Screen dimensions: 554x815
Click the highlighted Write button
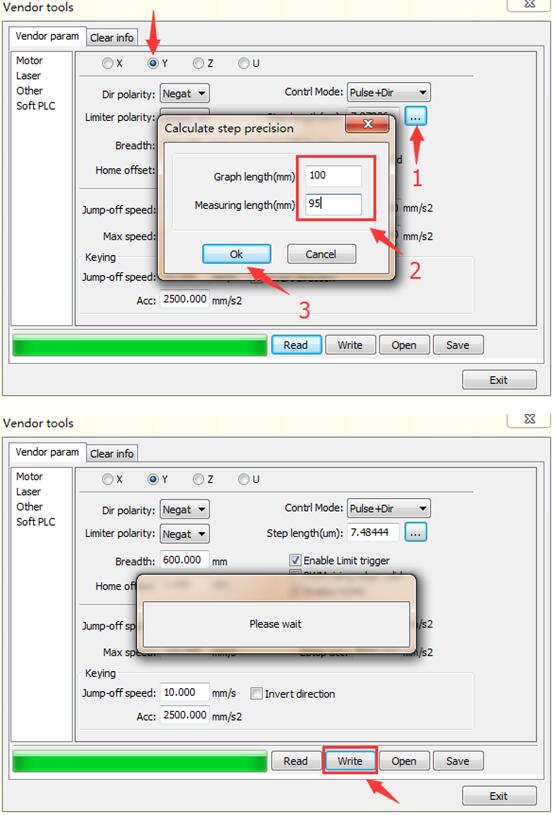pyautogui.click(x=350, y=761)
